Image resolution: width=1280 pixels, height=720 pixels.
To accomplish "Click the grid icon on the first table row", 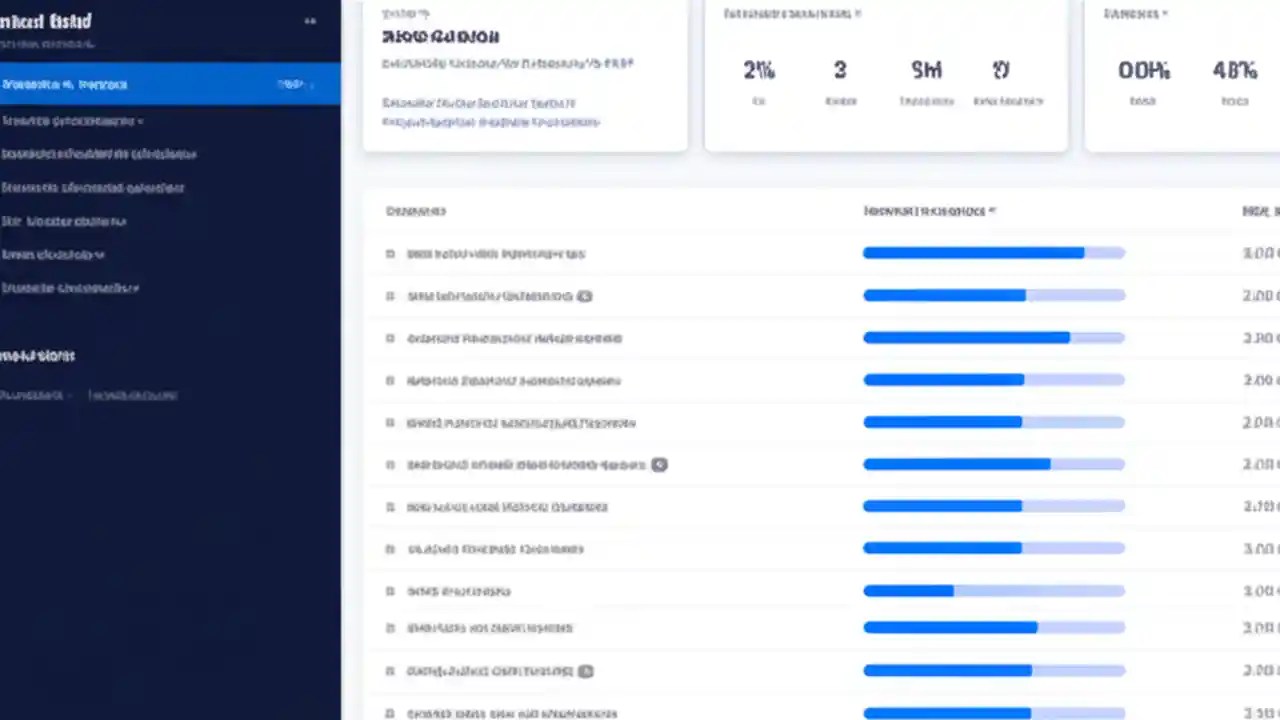I will click(x=390, y=254).
